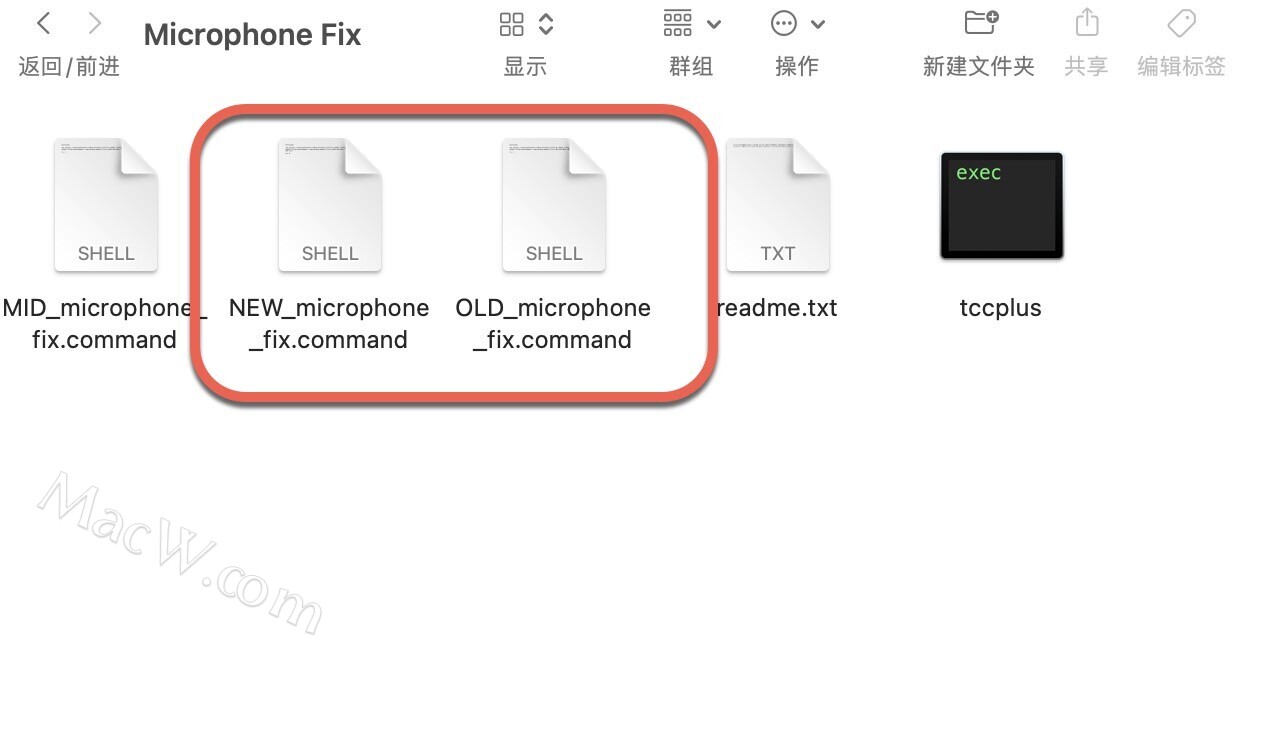Open the ellipsis 操作 action menu icon
The width and height of the screenshot is (1268, 742).
click(784, 23)
